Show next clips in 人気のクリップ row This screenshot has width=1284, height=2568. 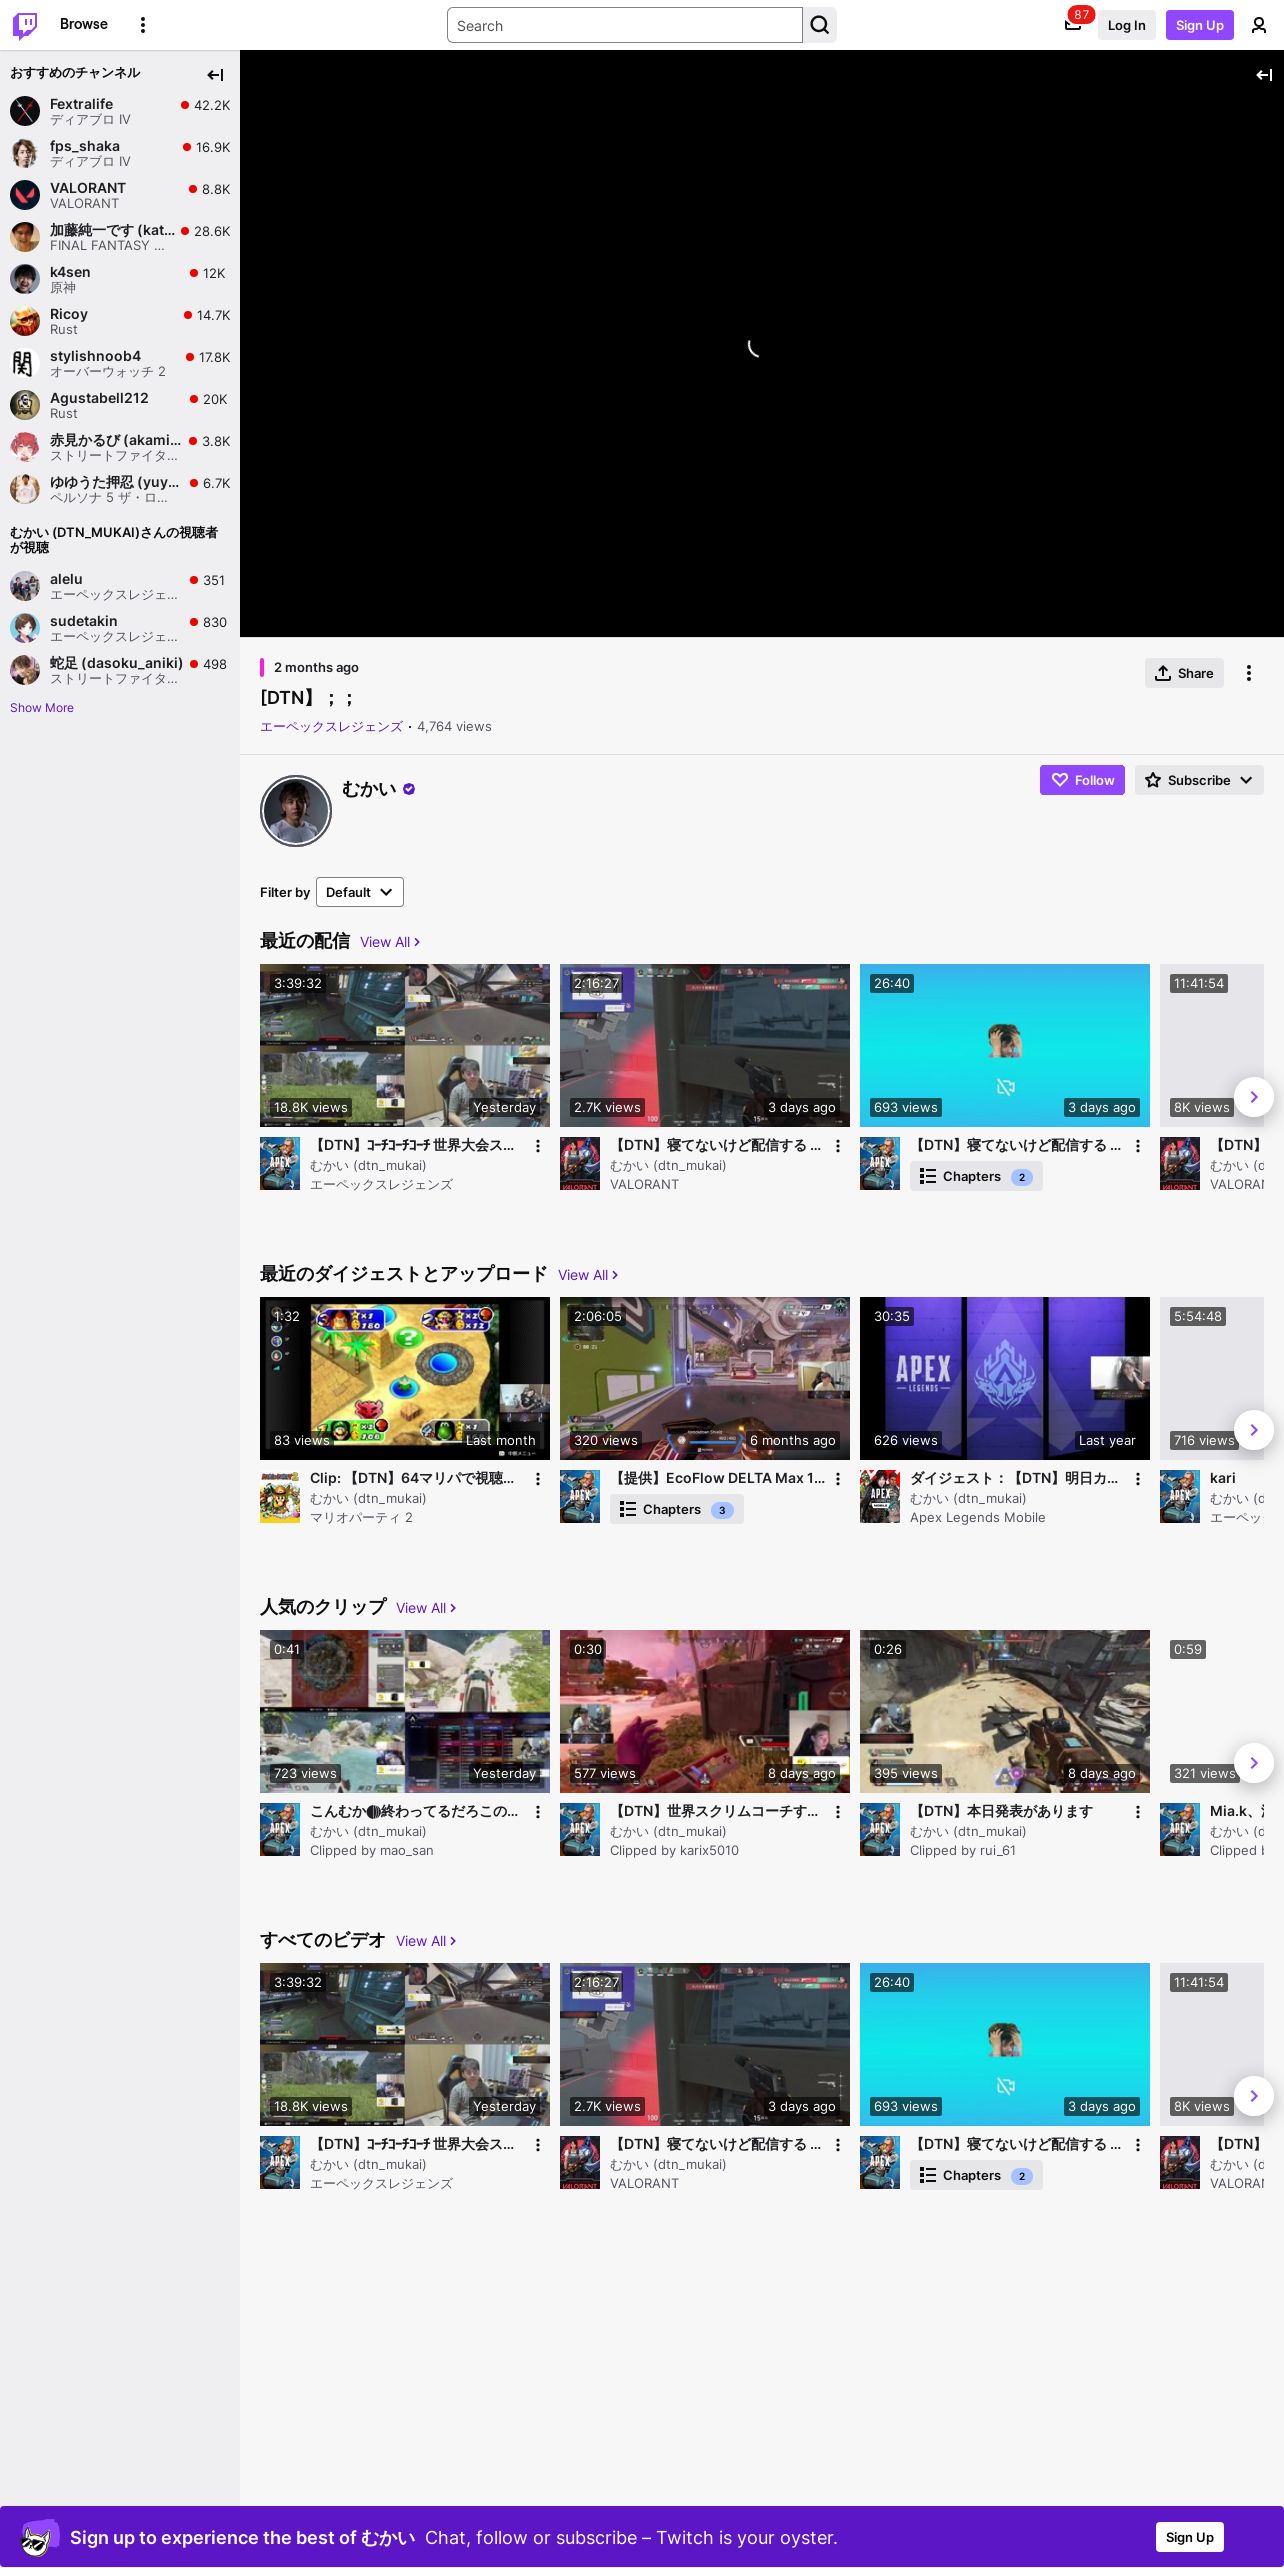pos(1254,1763)
